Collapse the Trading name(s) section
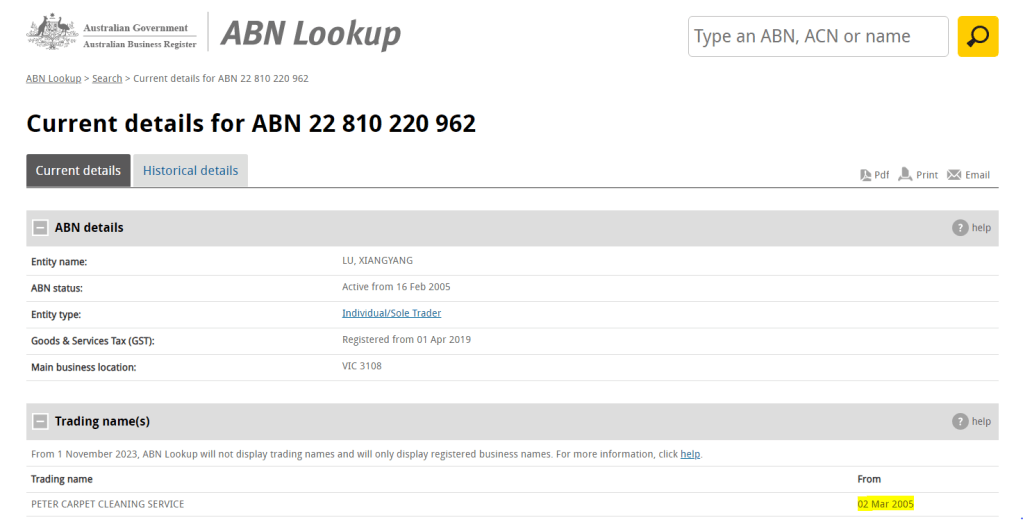 pyautogui.click(x=41, y=421)
